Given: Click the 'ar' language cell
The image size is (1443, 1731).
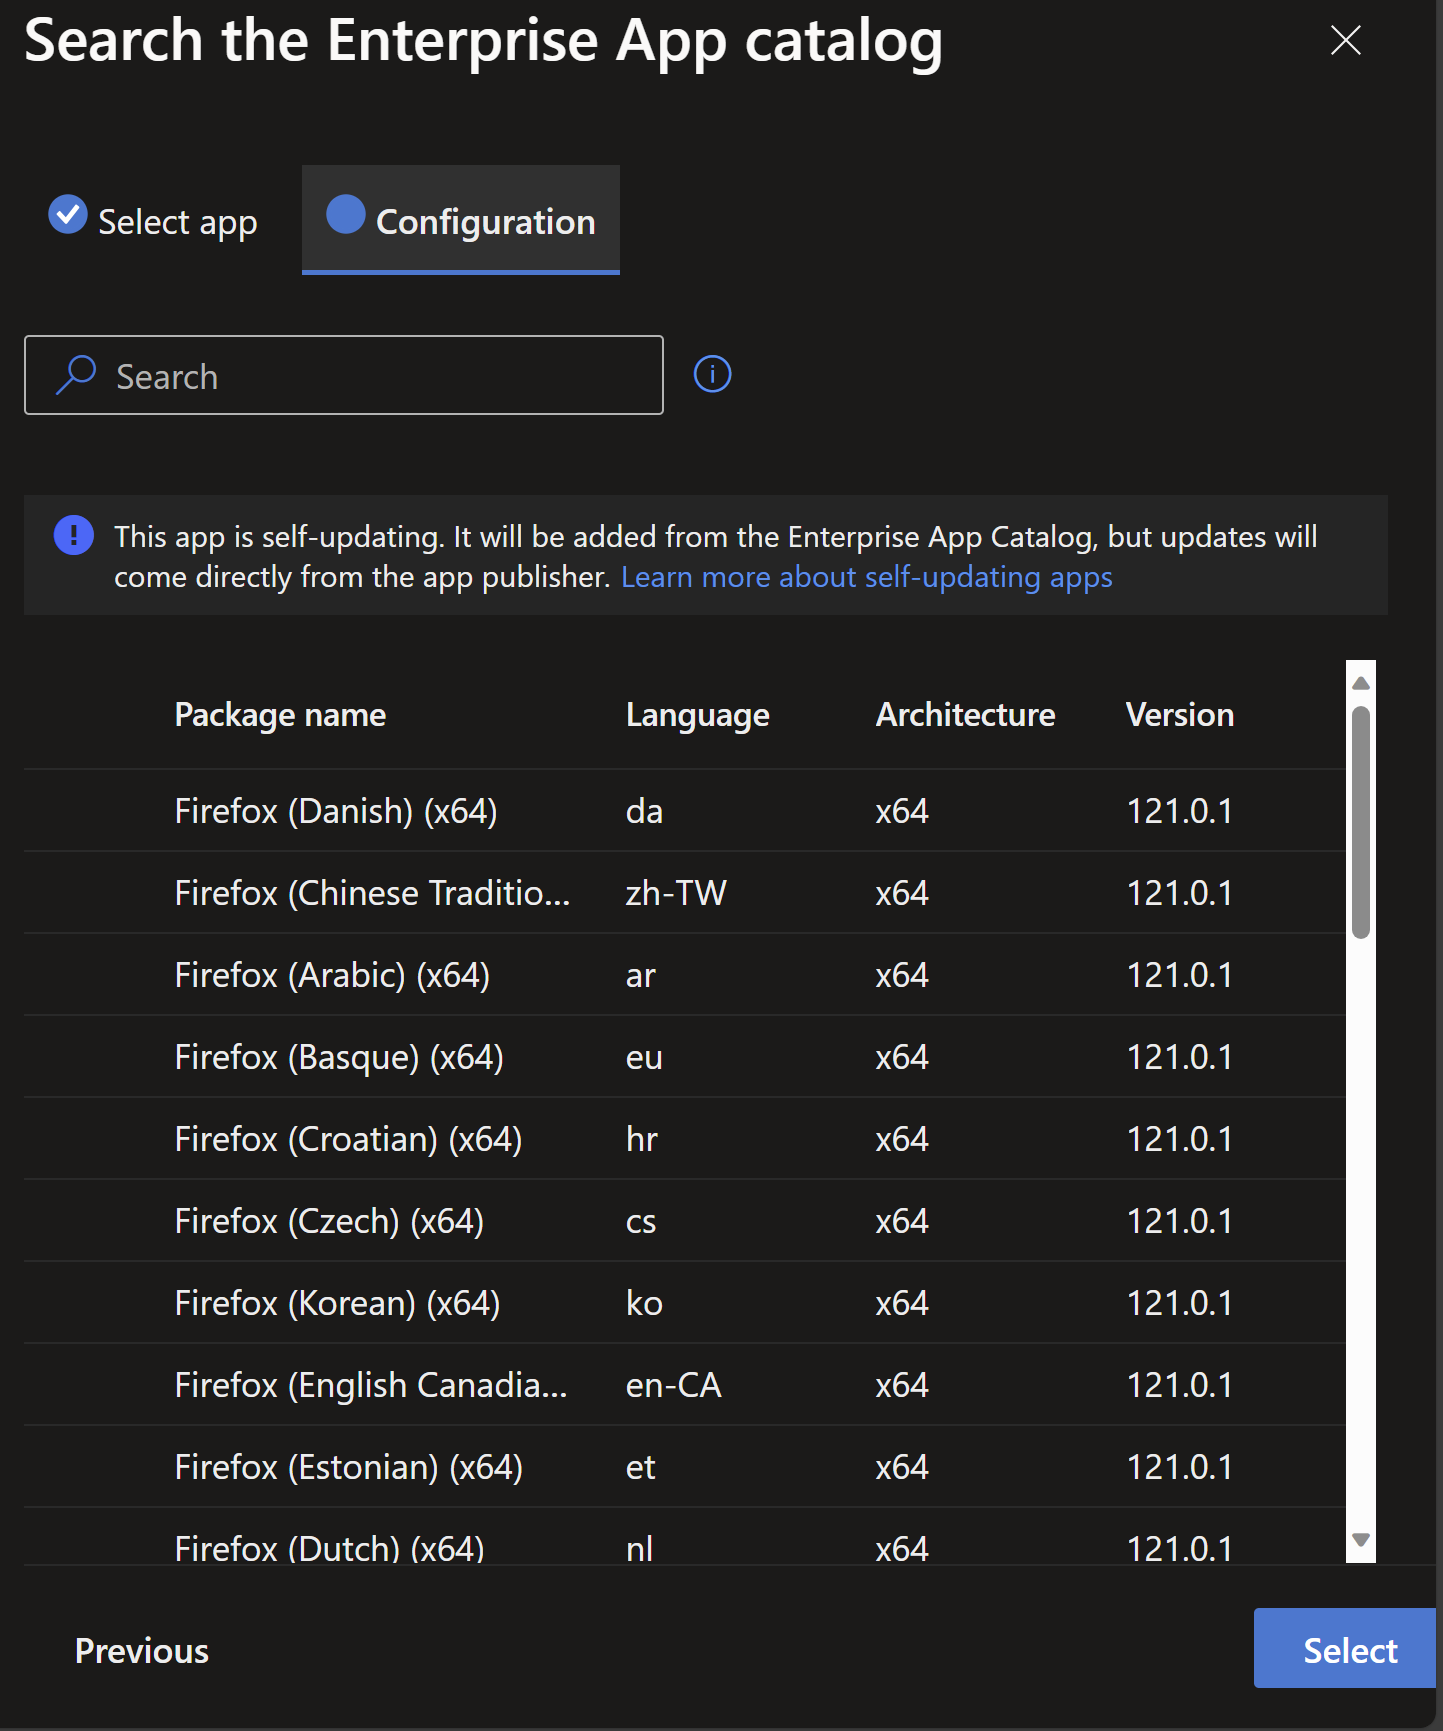Looking at the screenshot, I should point(640,975).
